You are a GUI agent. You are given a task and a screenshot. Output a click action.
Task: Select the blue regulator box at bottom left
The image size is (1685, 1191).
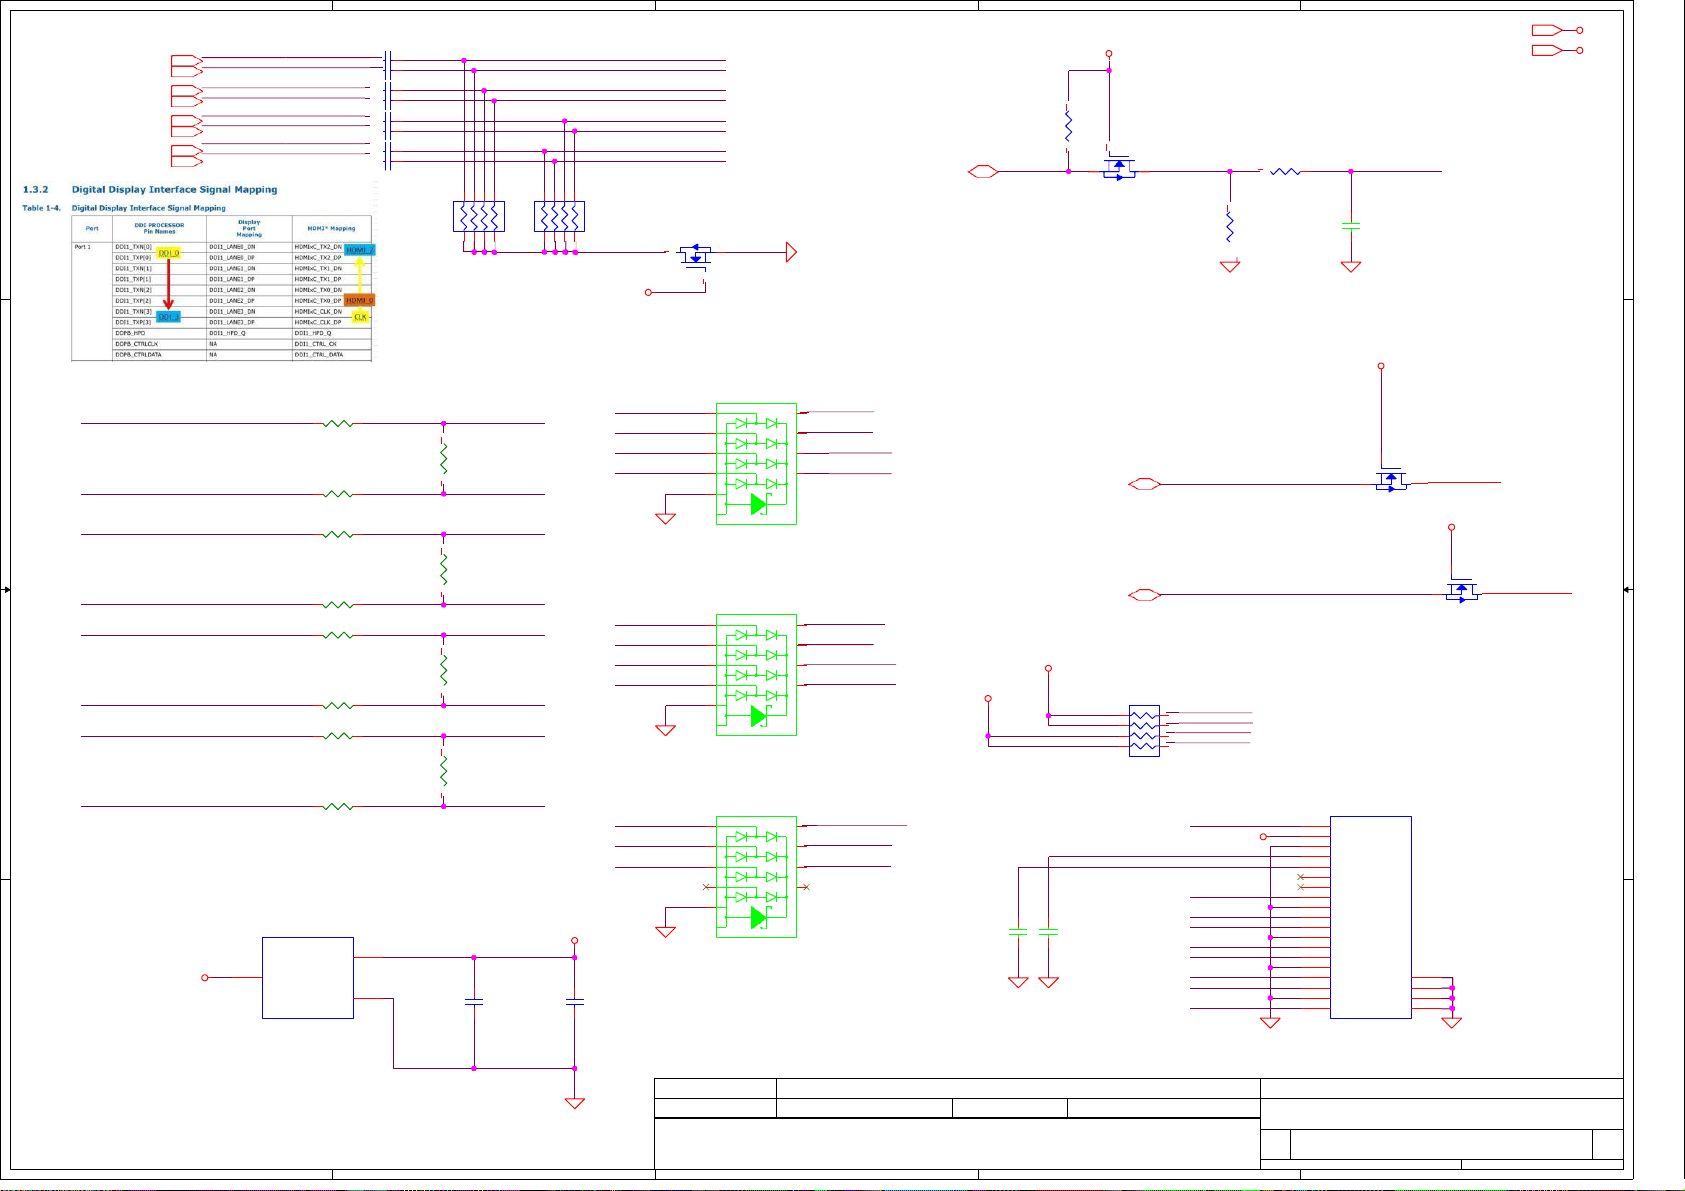click(307, 977)
